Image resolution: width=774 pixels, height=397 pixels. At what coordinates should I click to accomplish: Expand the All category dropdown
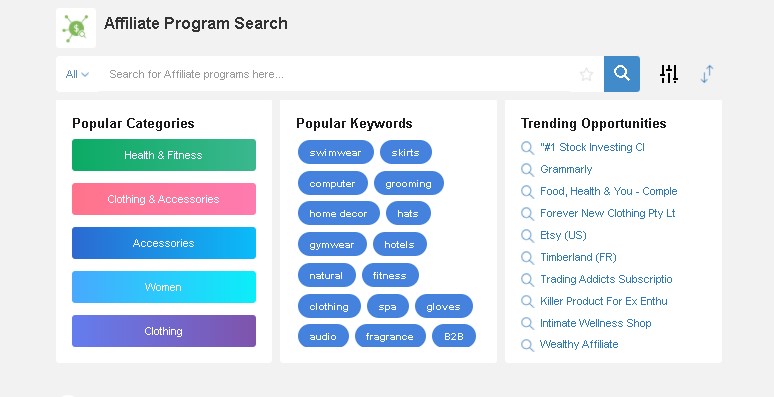(x=77, y=74)
